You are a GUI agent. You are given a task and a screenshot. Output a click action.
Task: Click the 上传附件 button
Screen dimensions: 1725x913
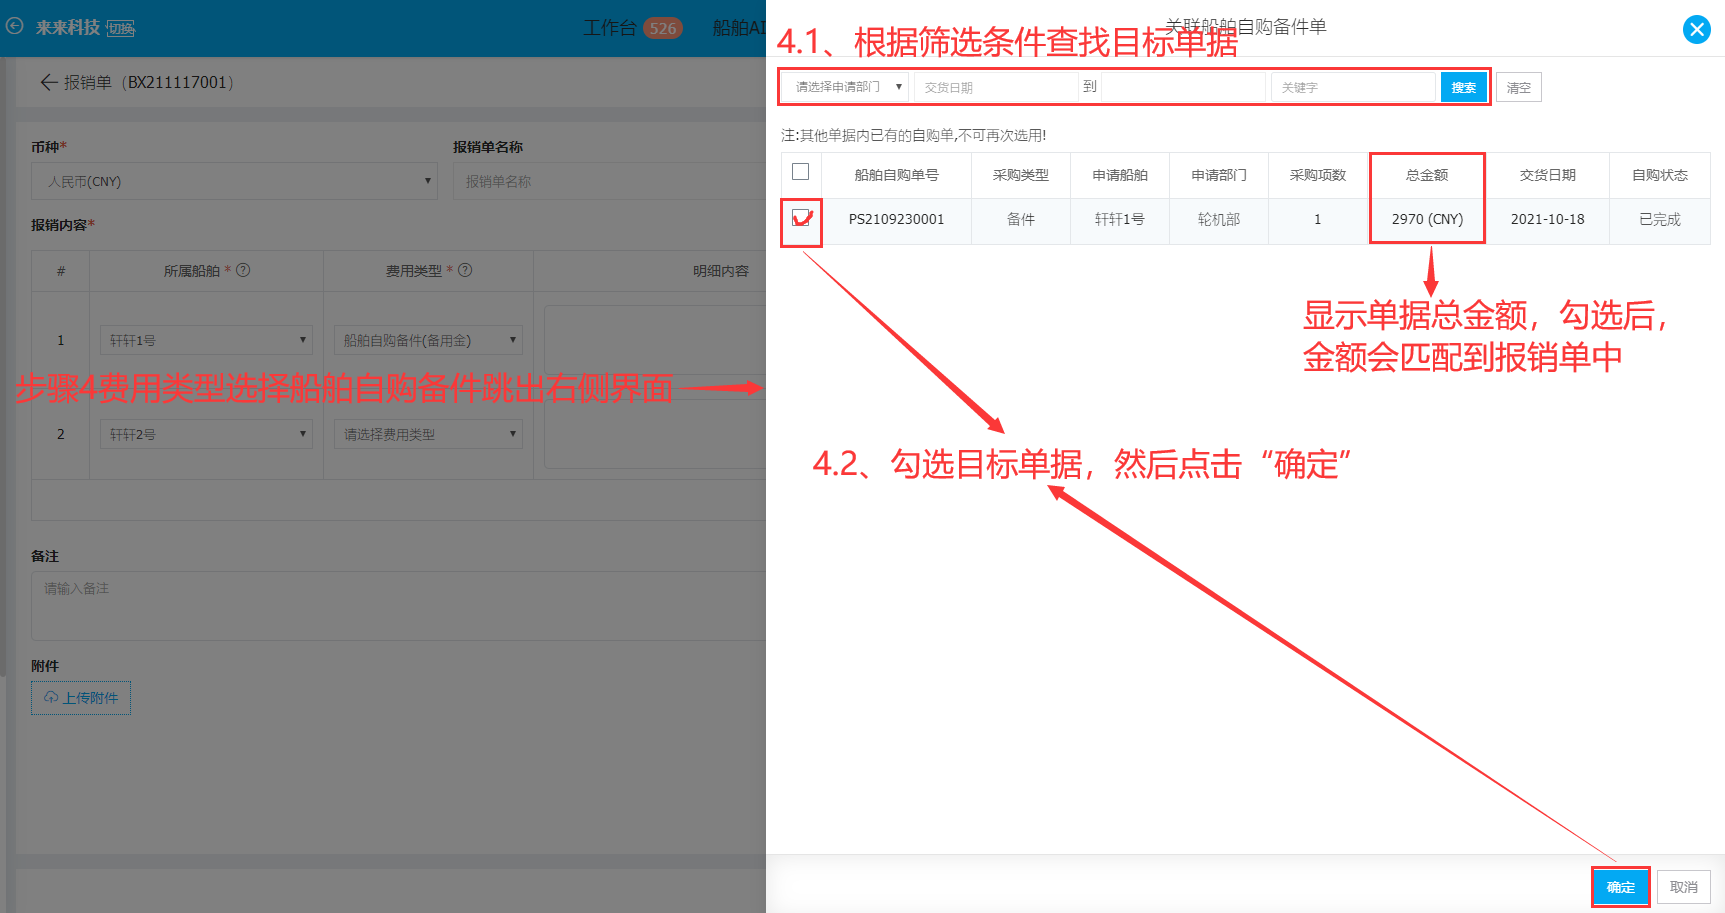click(81, 698)
